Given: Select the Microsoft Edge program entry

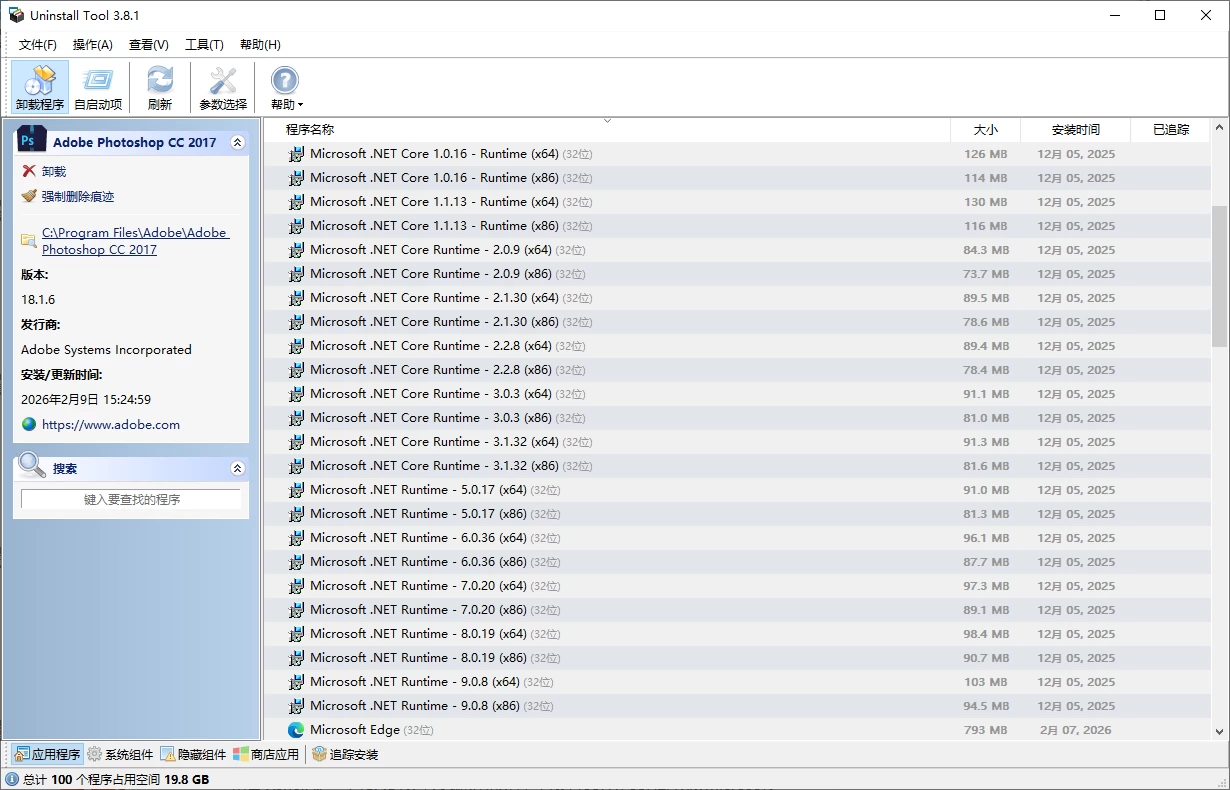Looking at the screenshot, I should click(x=355, y=730).
